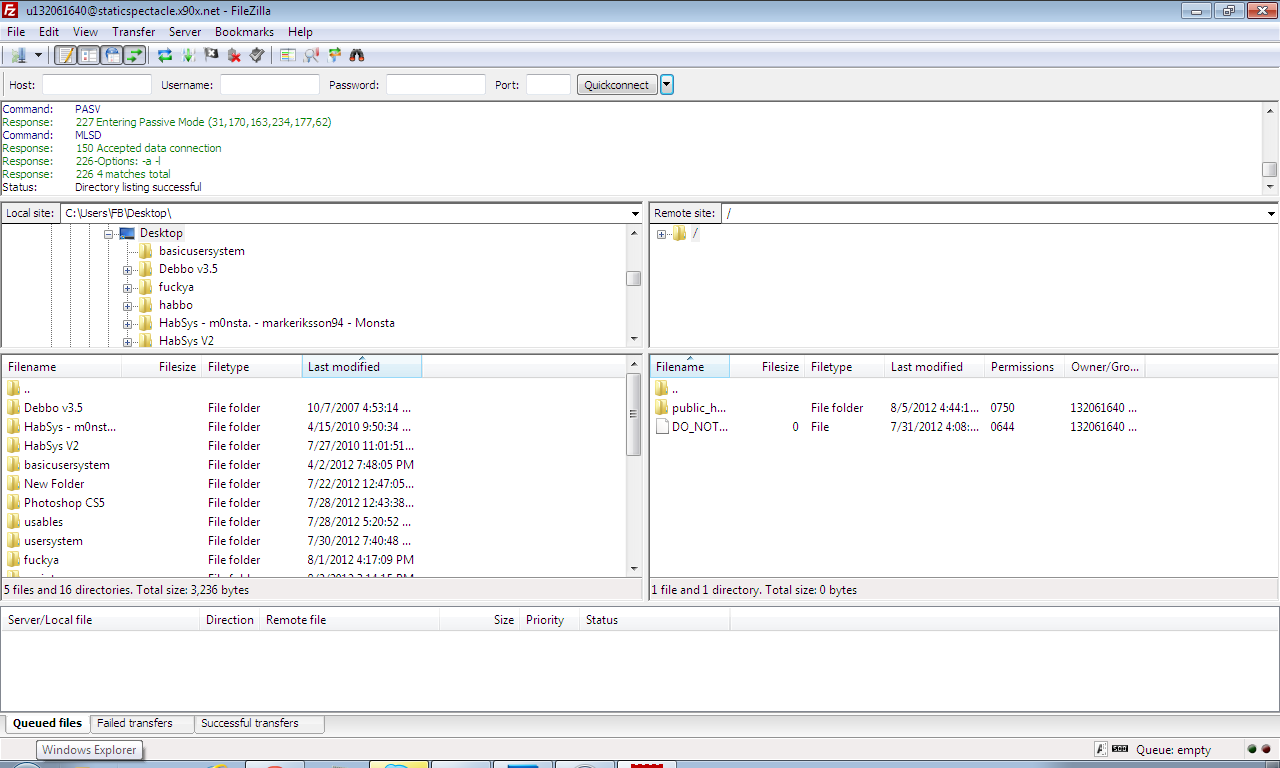Click the Username input field
This screenshot has width=1280, height=768.
click(x=270, y=85)
